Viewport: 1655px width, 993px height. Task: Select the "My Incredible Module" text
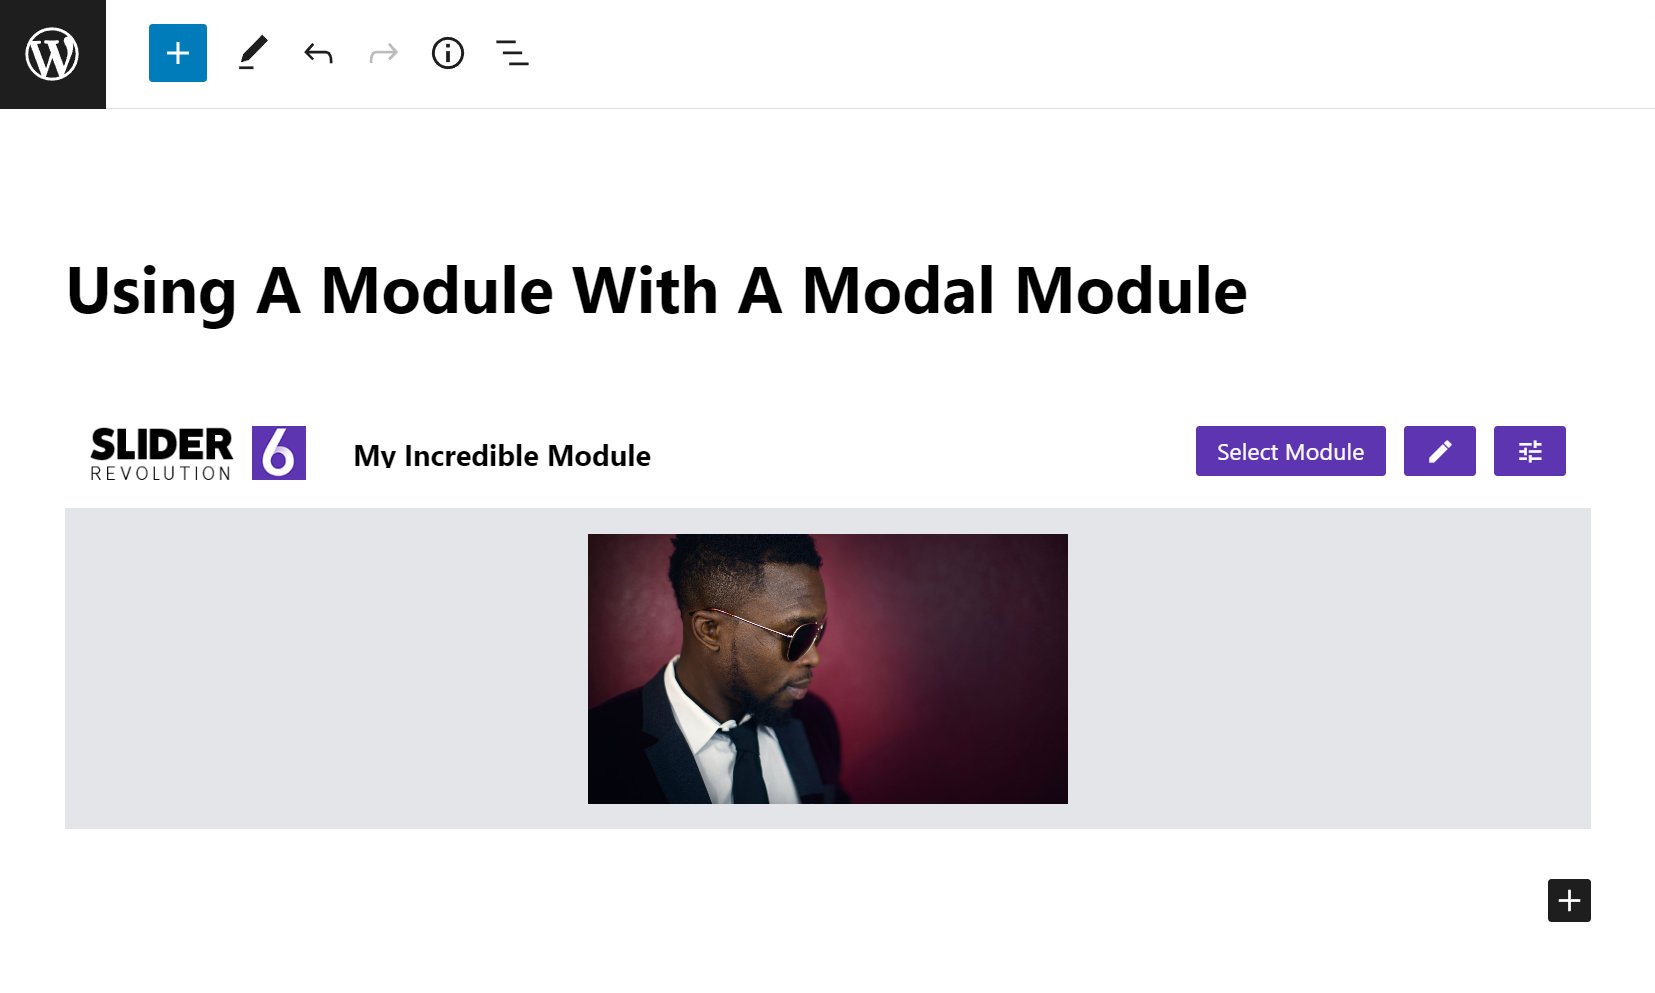[502, 455]
